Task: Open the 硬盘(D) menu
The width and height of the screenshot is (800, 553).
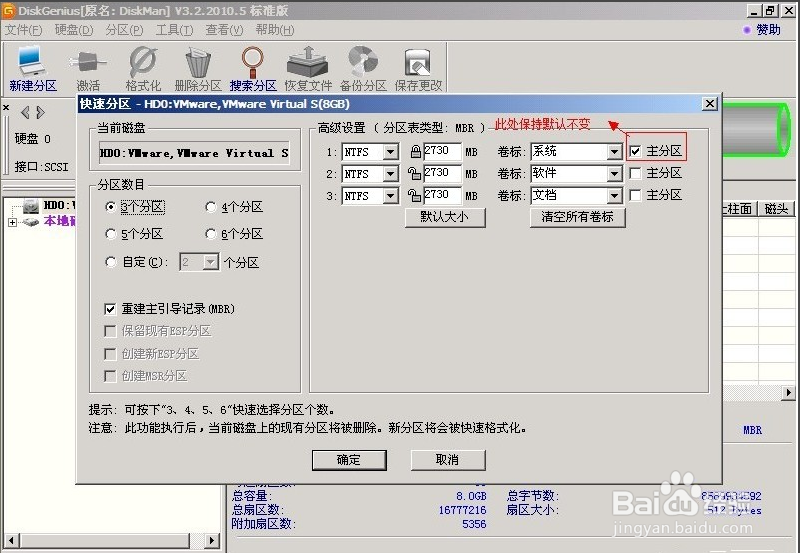Action: pyautogui.click(x=74, y=30)
